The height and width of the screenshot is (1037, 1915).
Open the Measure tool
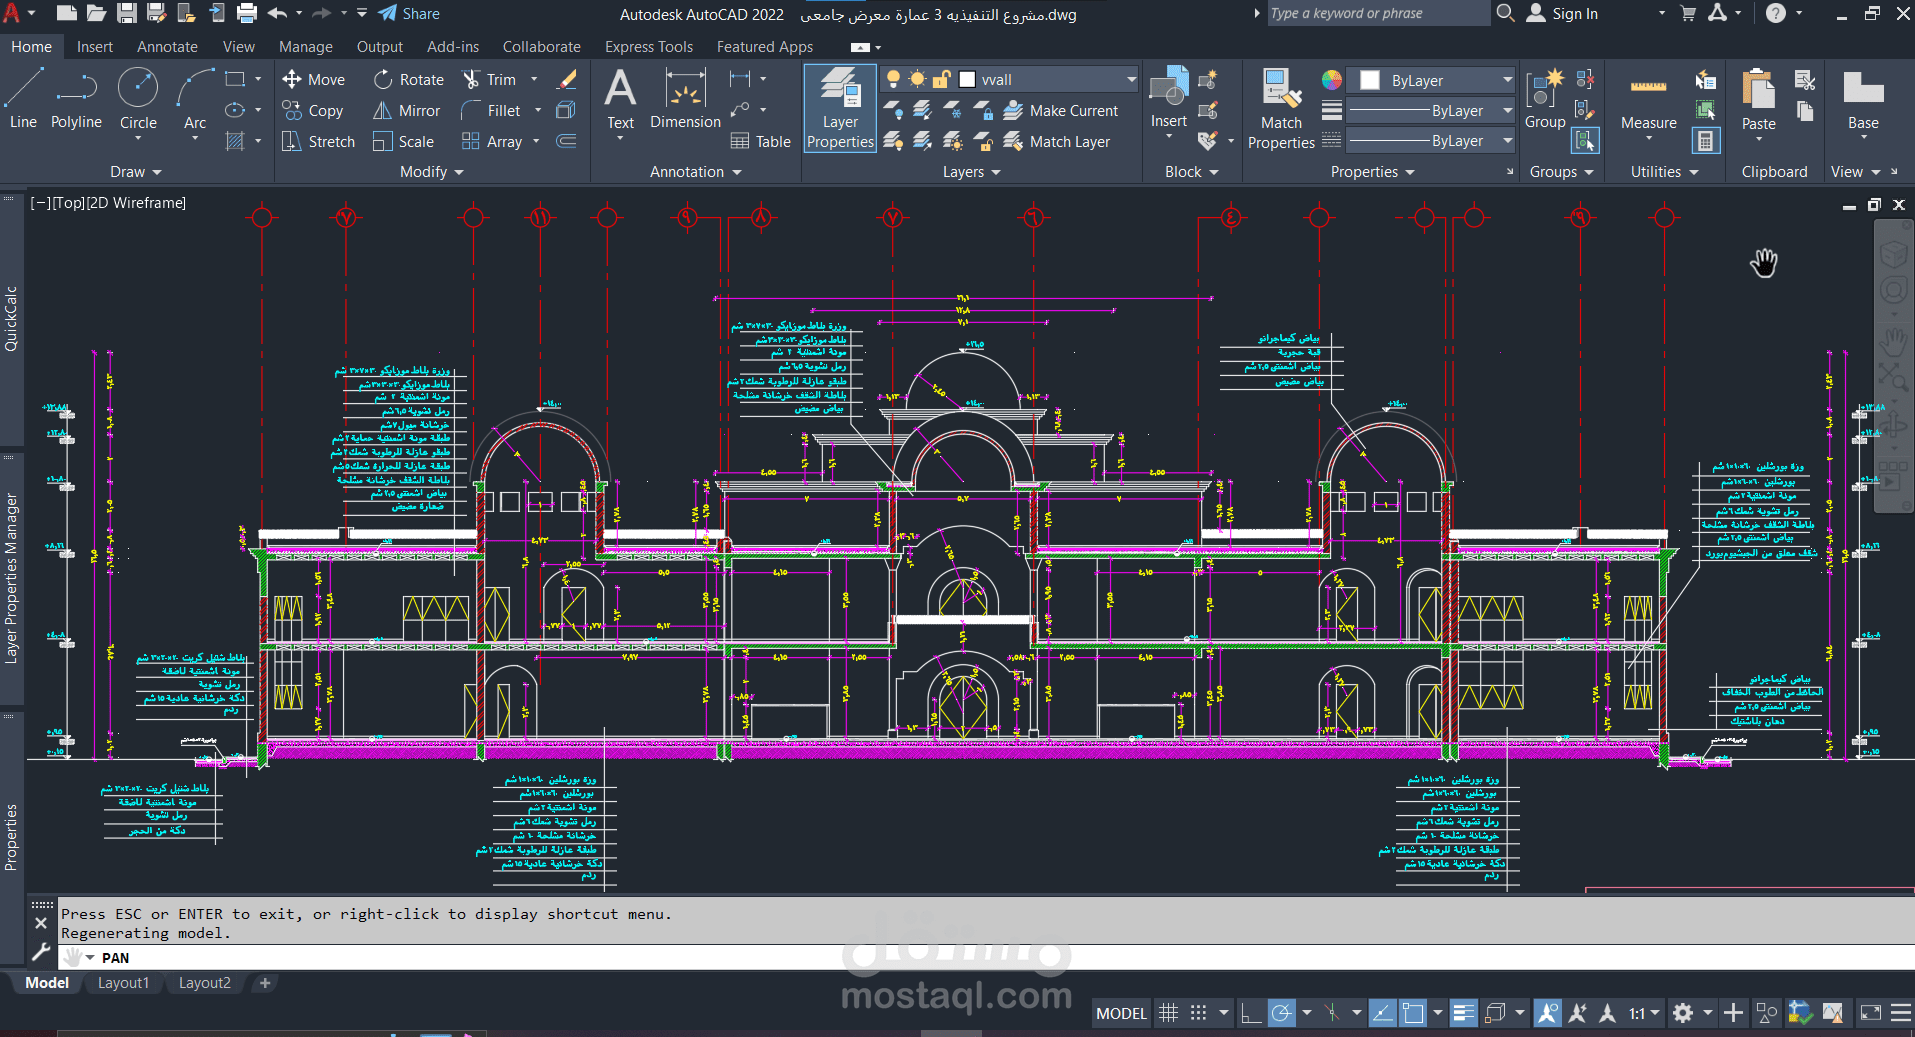point(1648,98)
